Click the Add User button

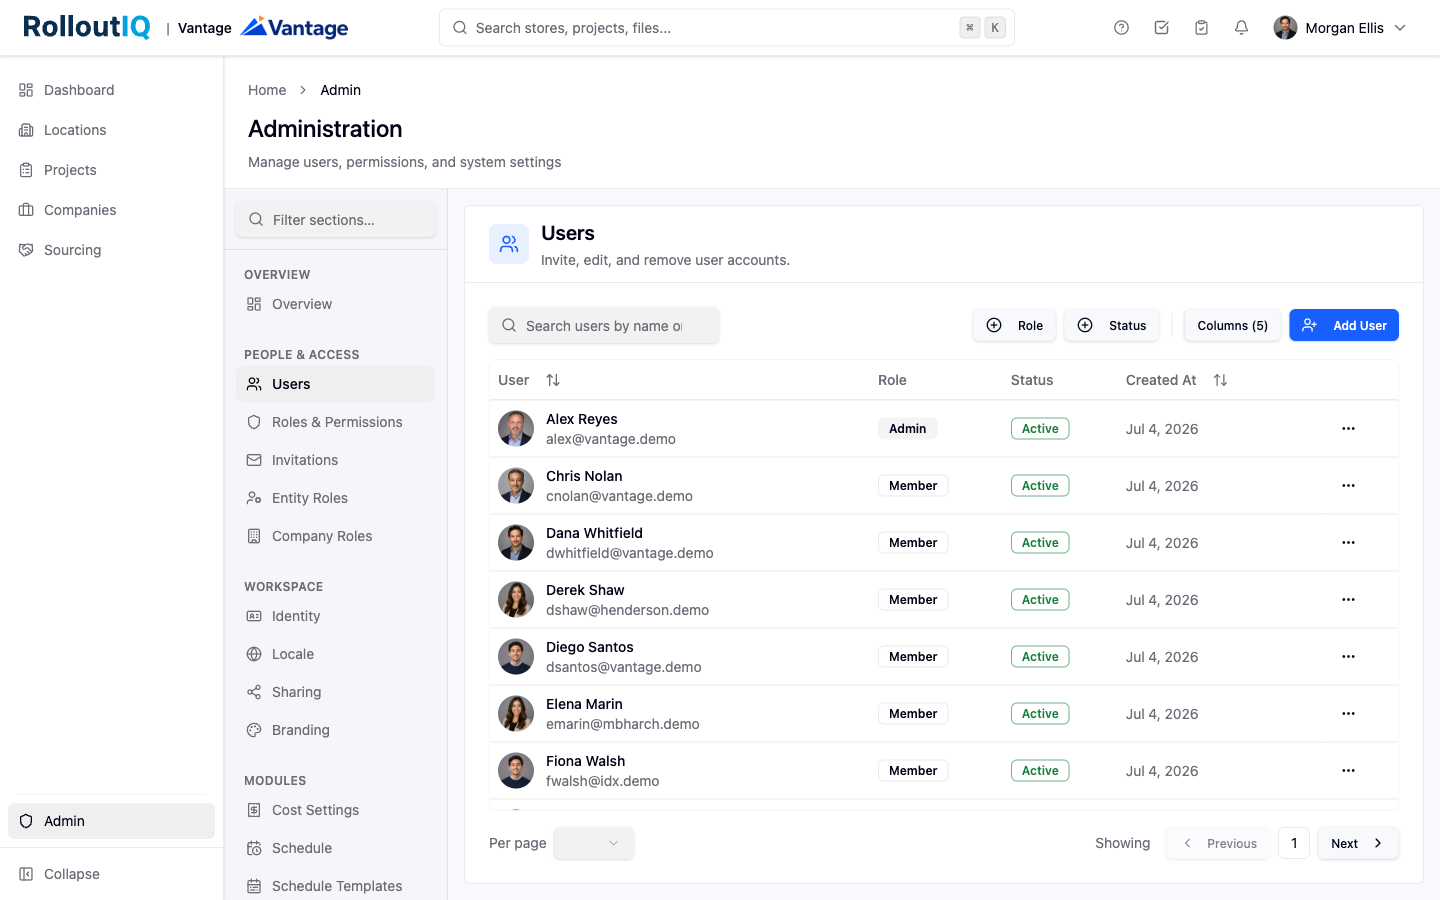coord(1344,325)
